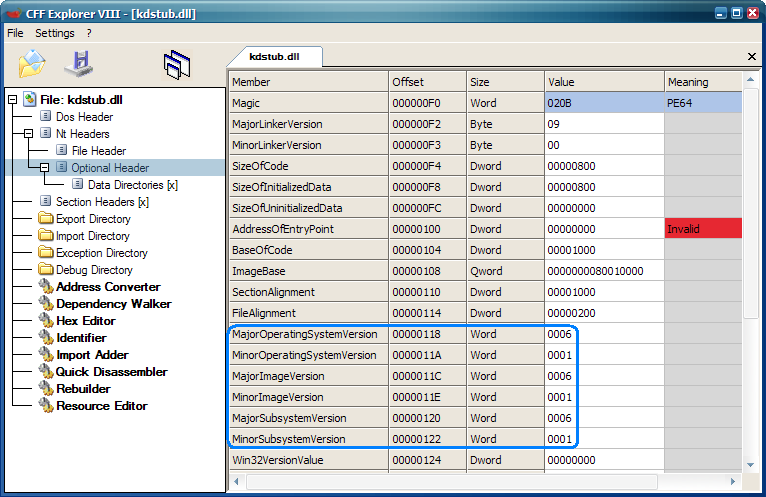Open the Hex Editor tool

click(x=86, y=321)
